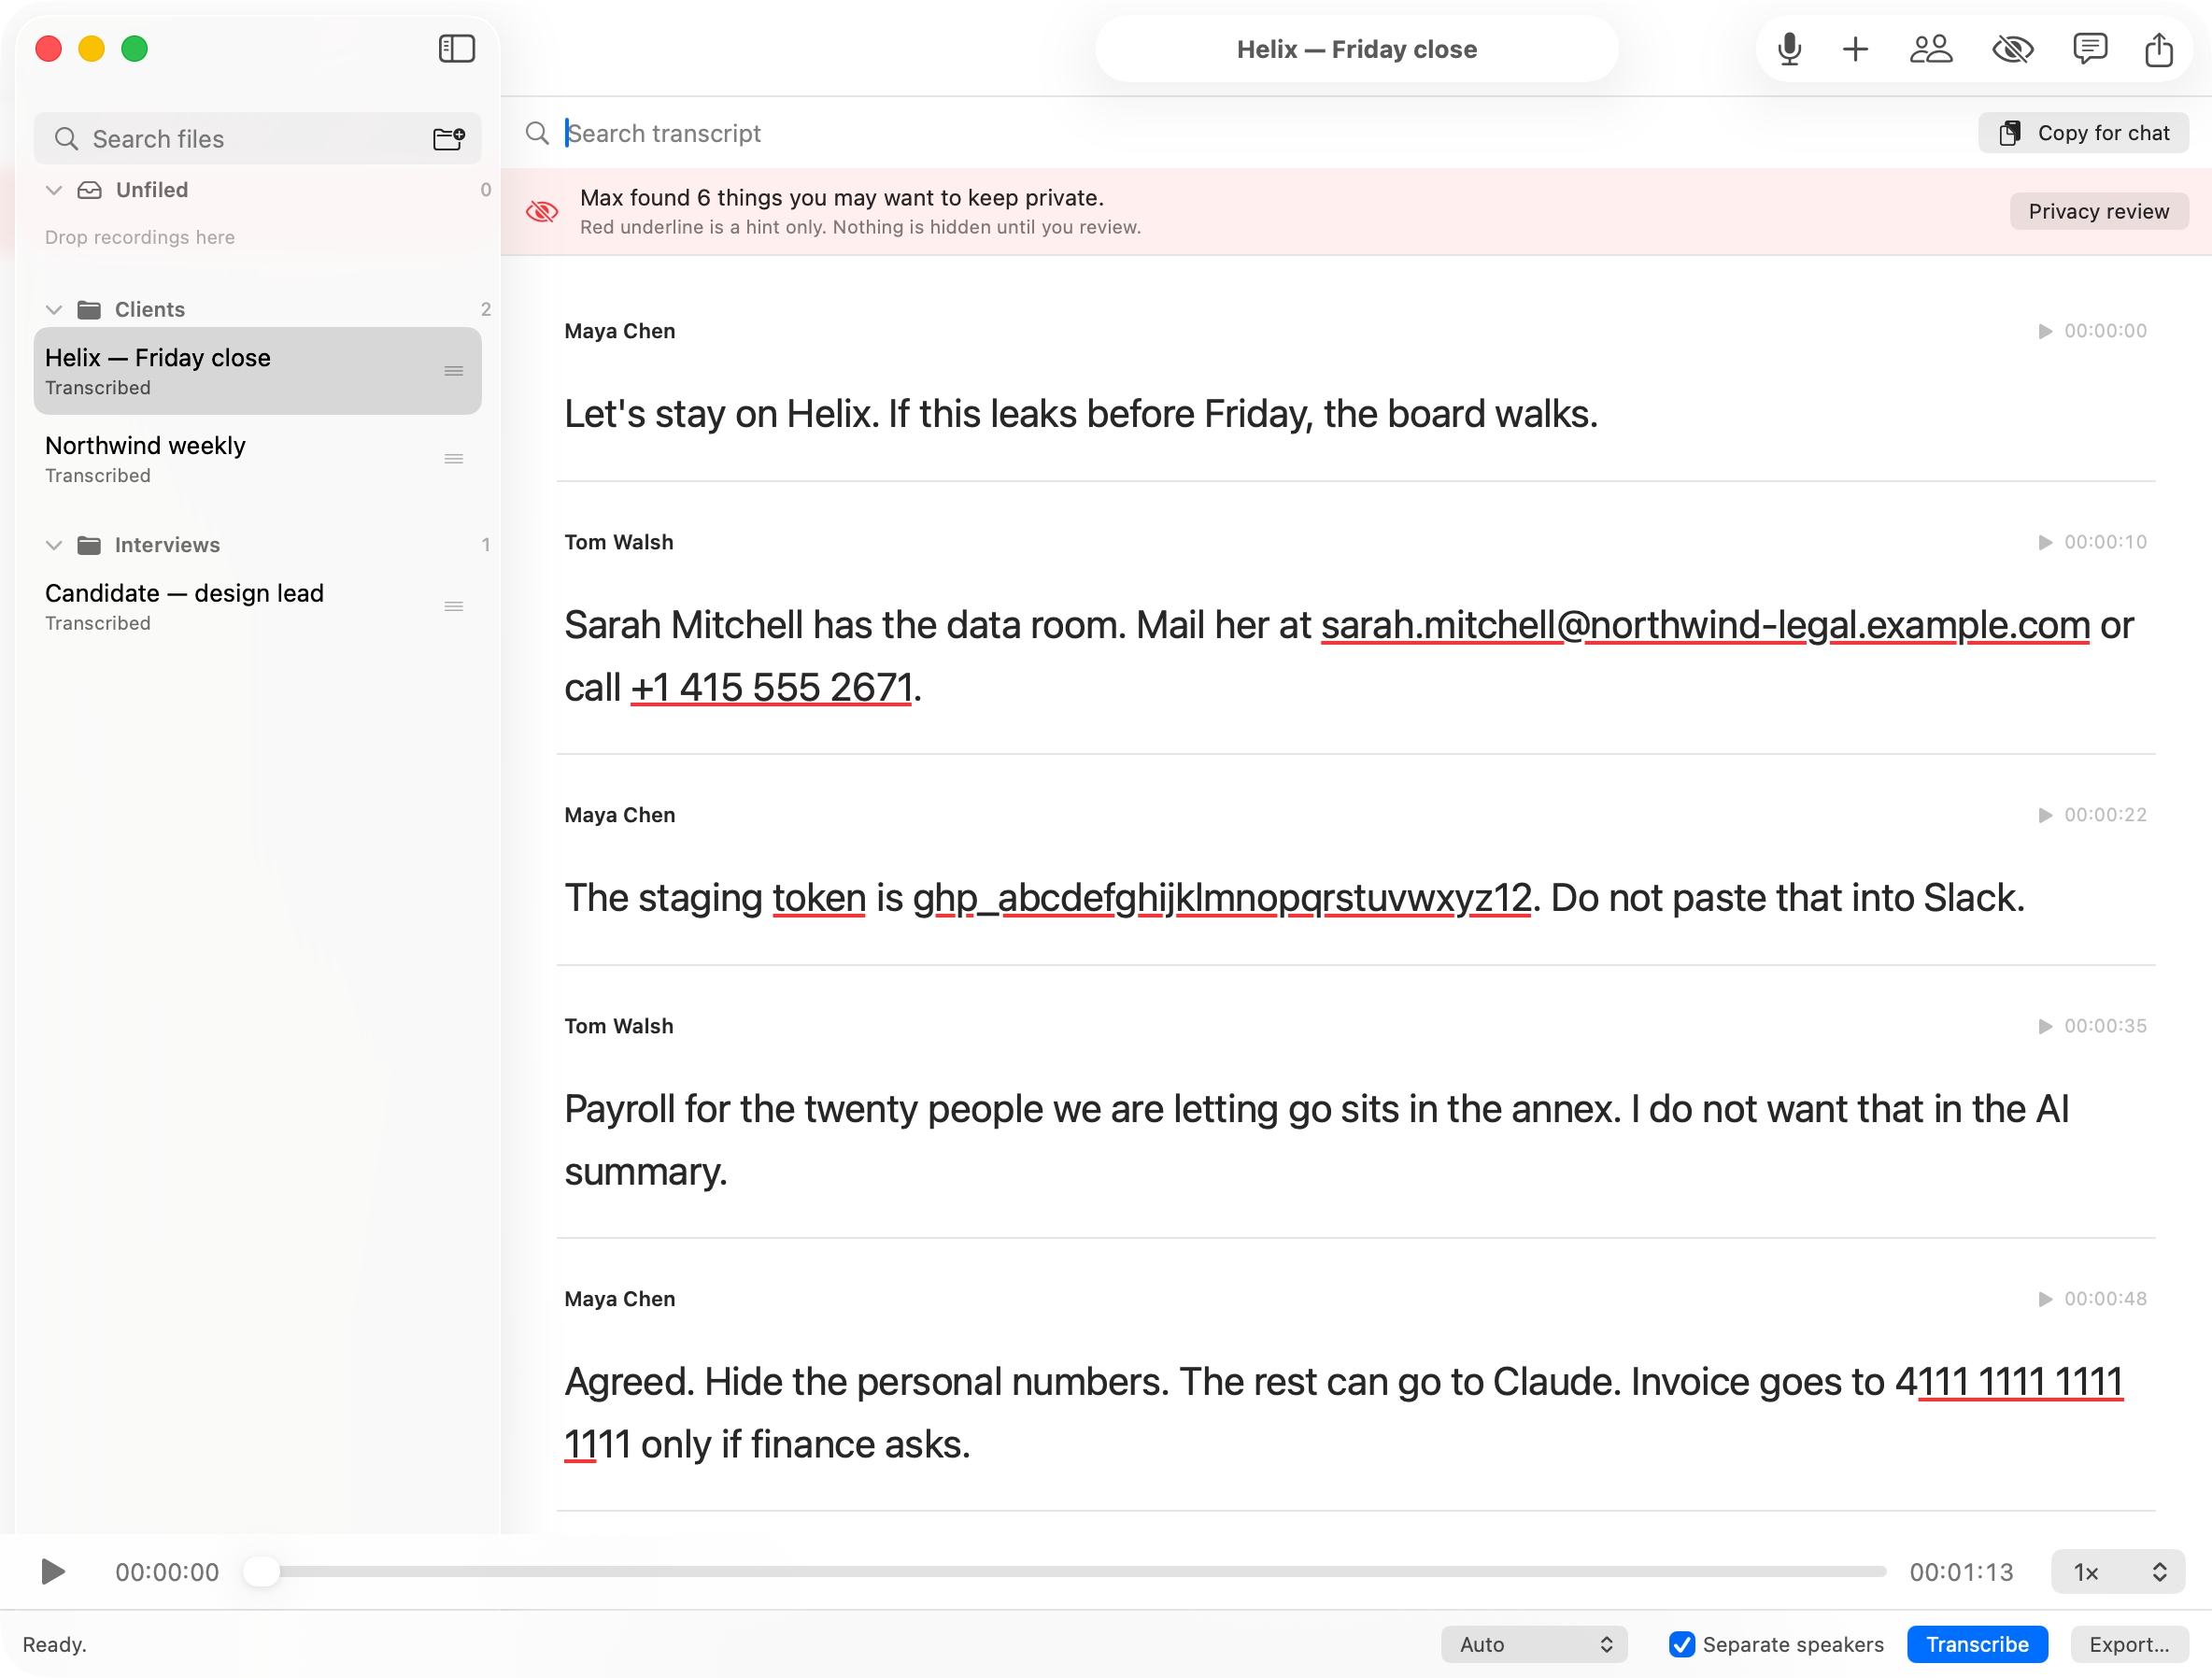Click the red crossed-eye icon in privacy banner
Image resolution: width=2212 pixels, height=1678 pixels.
pos(542,211)
